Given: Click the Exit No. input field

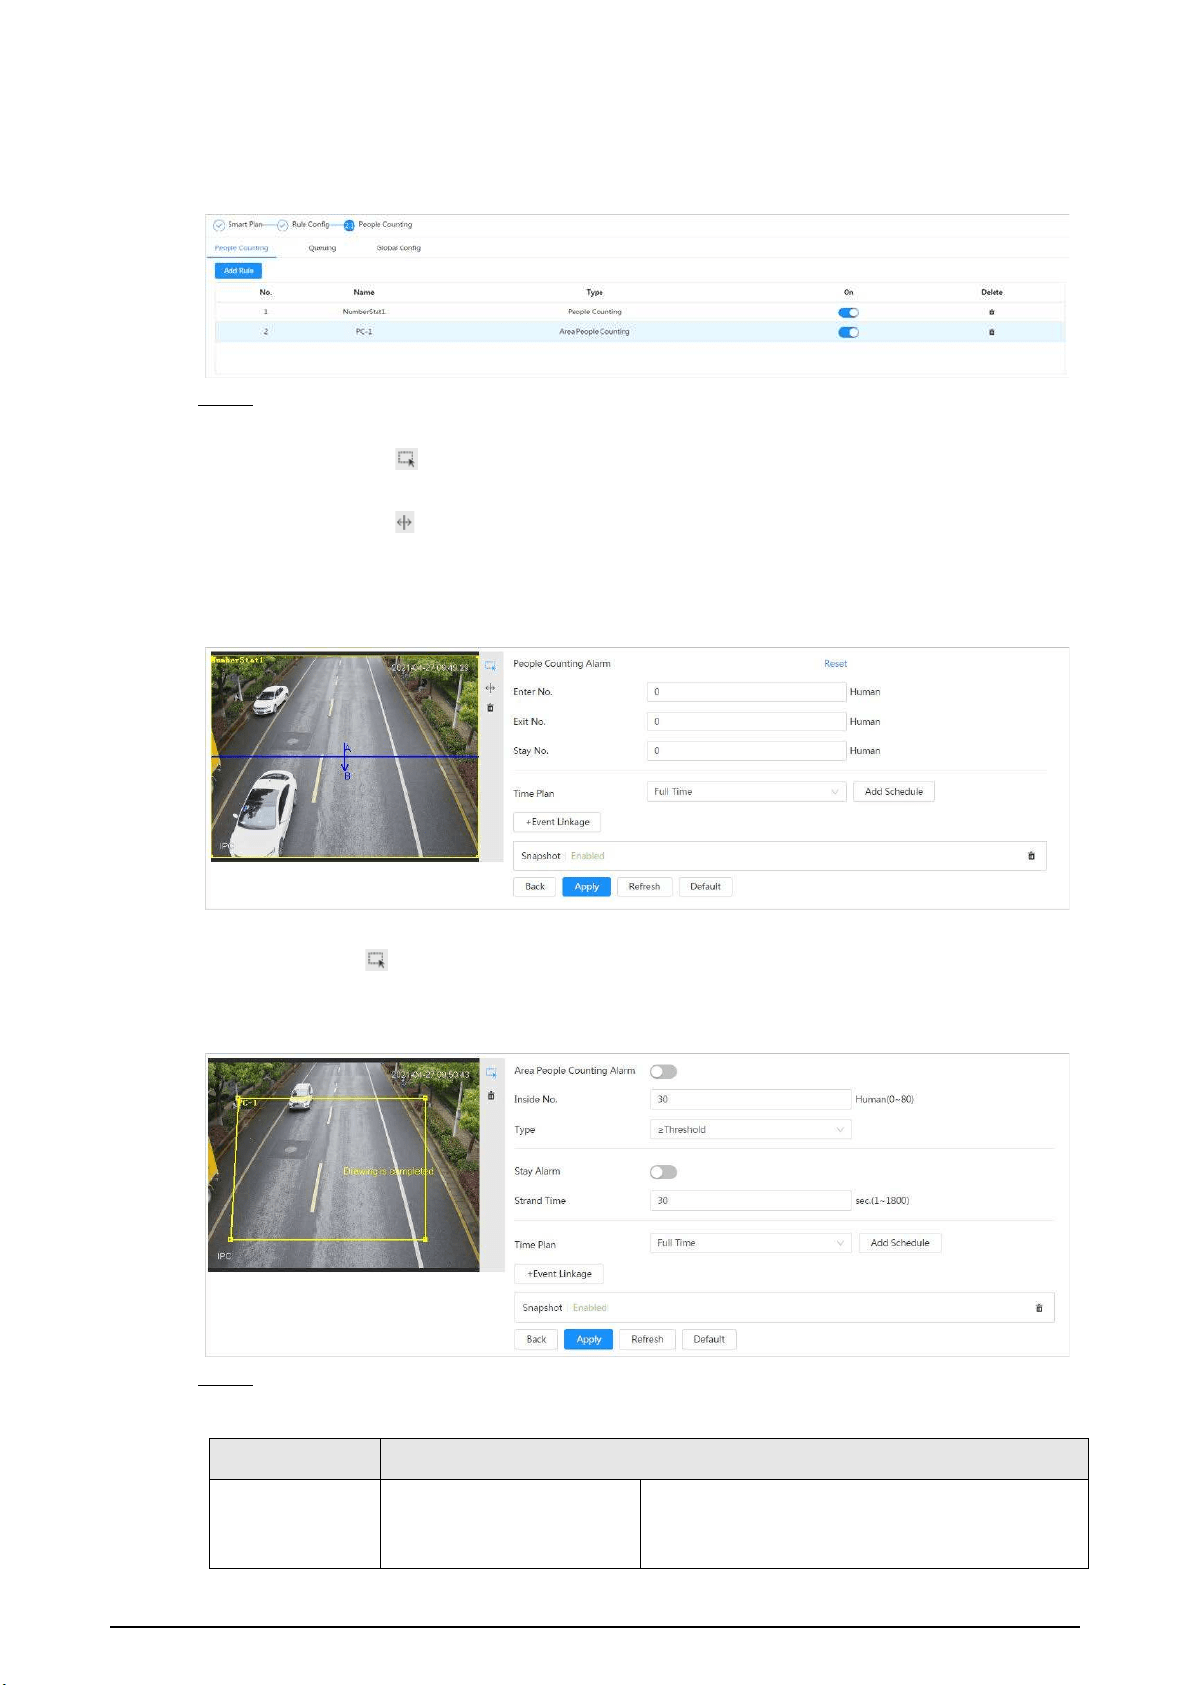Looking at the screenshot, I should point(747,721).
